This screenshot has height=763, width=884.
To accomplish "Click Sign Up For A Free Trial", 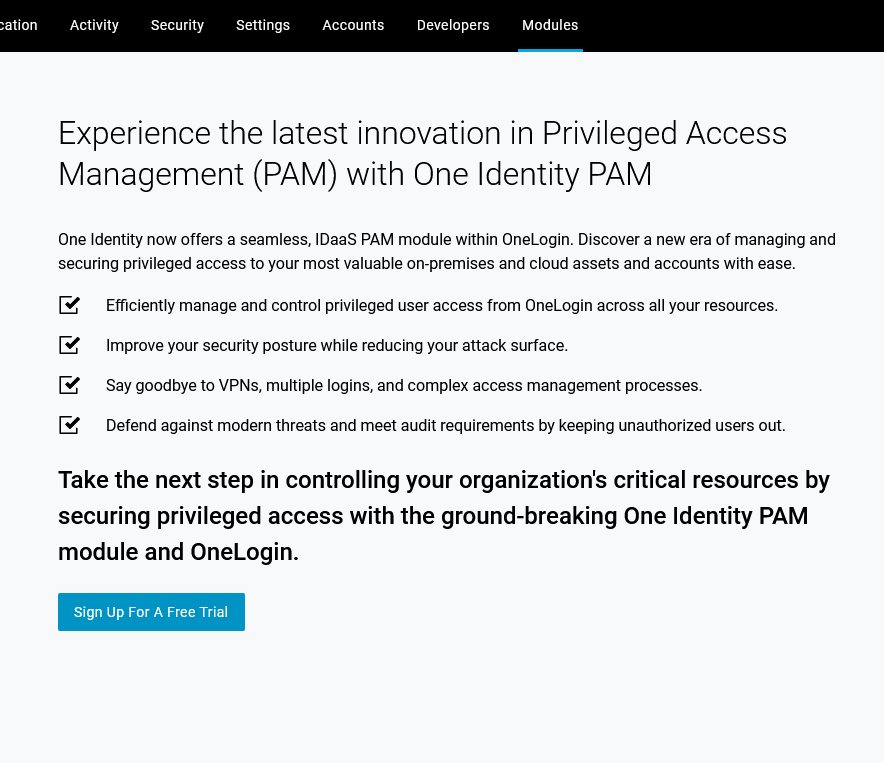I will click(151, 612).
